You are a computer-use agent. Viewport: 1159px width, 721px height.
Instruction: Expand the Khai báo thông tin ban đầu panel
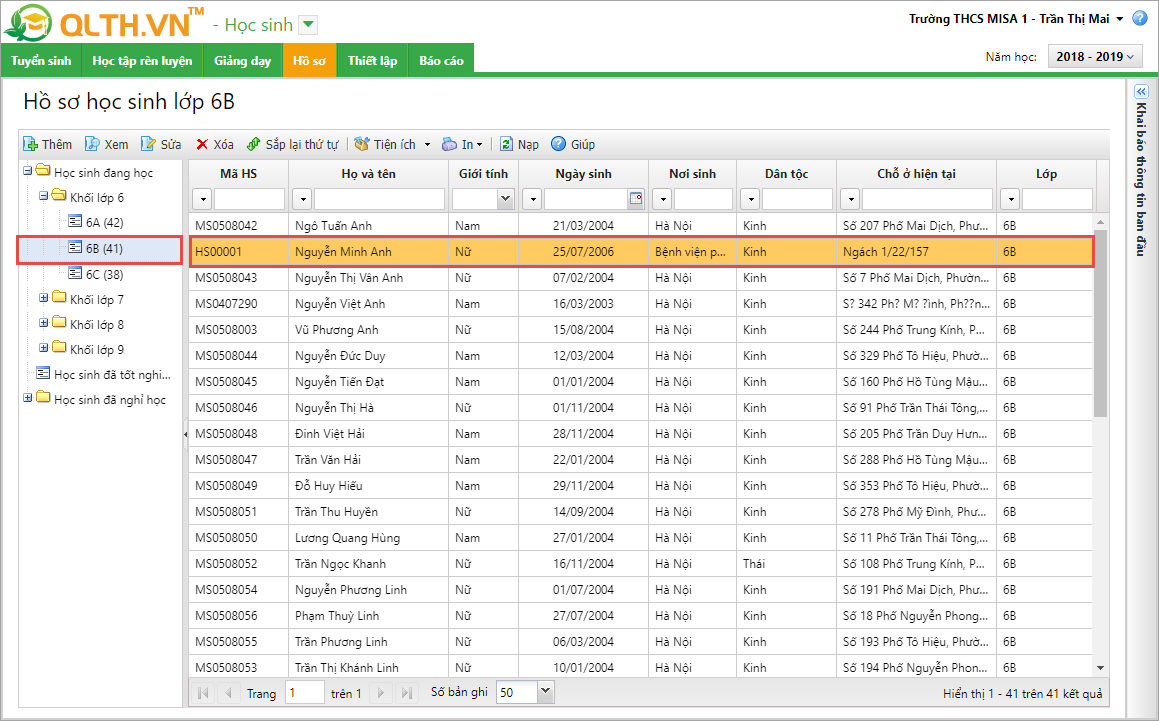pyautogui.click(x=1140, y=91)
